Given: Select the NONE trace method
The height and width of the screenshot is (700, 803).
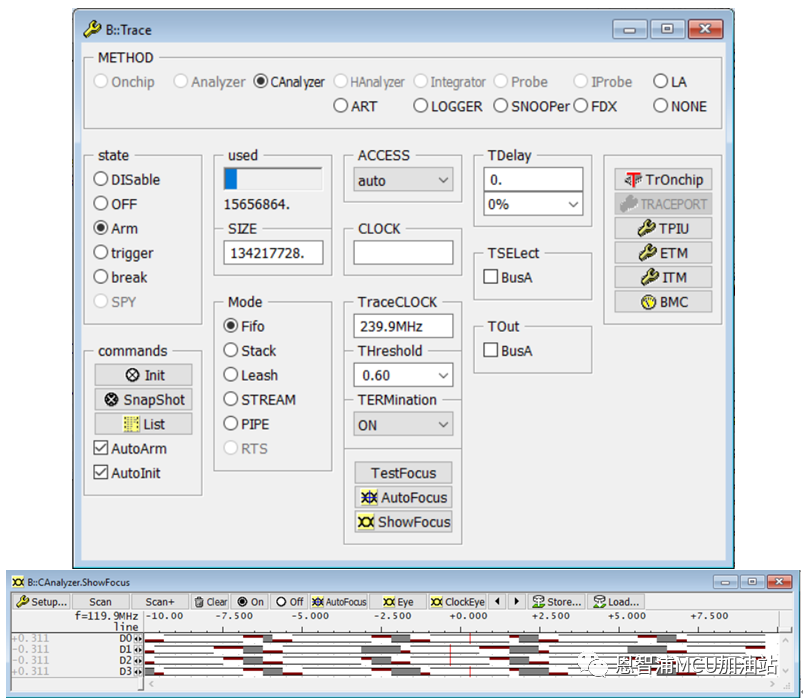Looking at the screenshot, I should click(x=680, y=106).
